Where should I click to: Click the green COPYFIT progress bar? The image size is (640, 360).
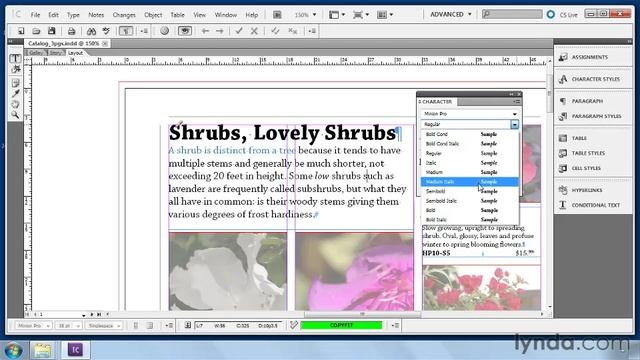click(x=341, y=325)
